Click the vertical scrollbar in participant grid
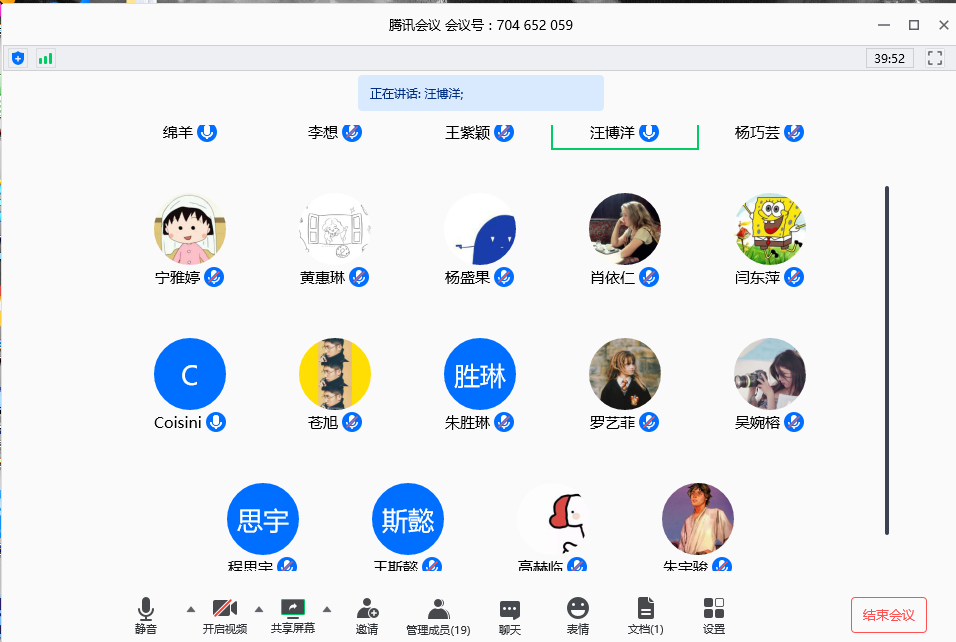Screen dimensions: 956x642 (887, 360)
